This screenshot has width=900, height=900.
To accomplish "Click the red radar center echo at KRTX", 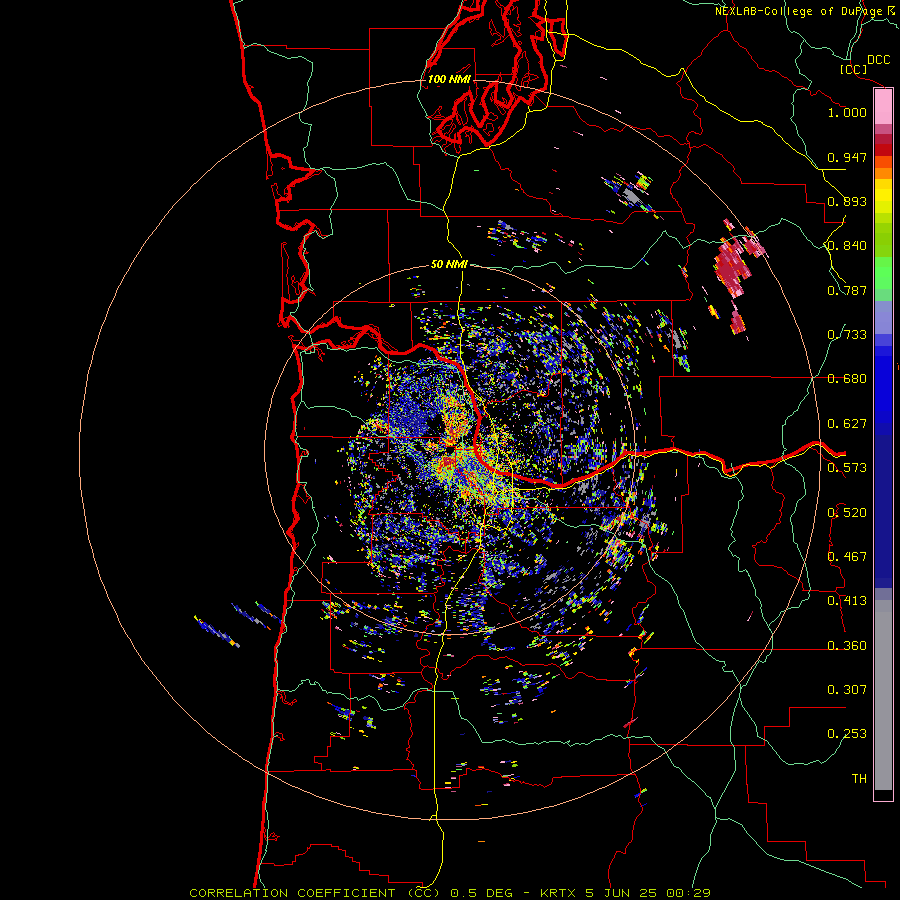I will coord(448,462).
